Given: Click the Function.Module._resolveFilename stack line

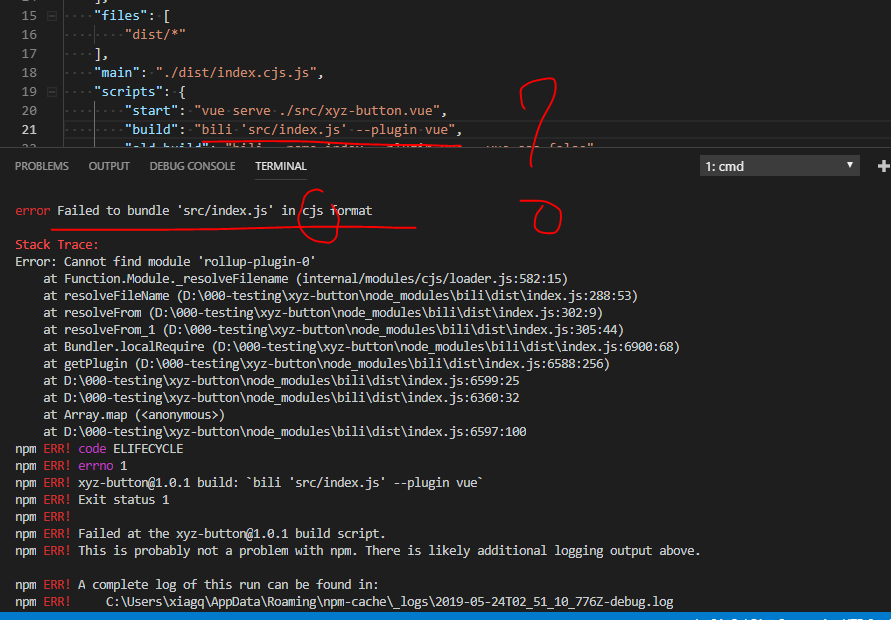Looking at the screenshot, I should click(x=306, y=279).
